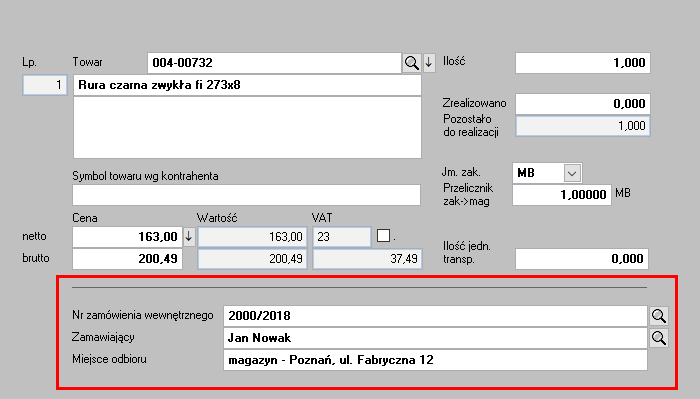
Task: Open Zamawiający lookup magnifier icon
Action: click(658, 338)
